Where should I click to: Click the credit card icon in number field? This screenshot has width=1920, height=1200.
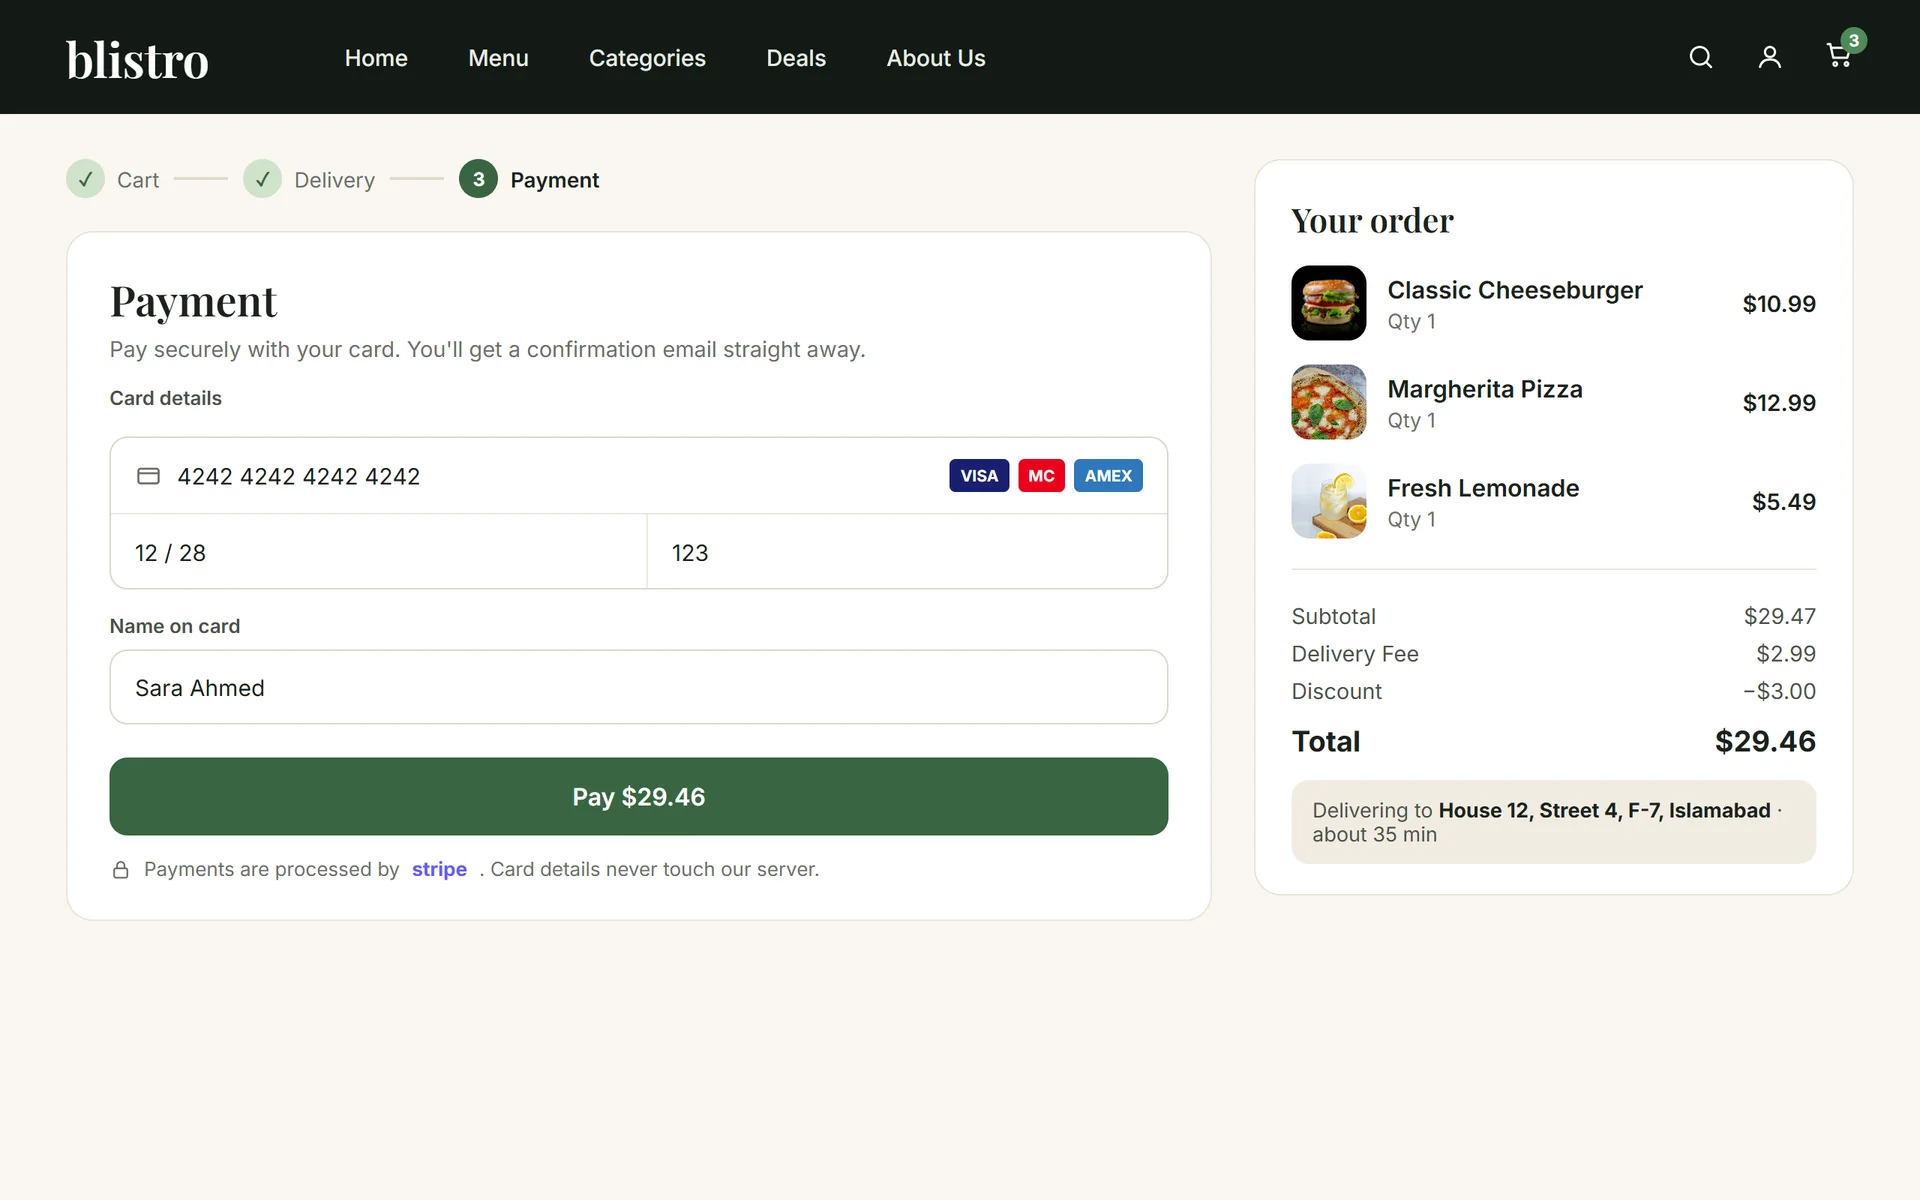pos(148,476)
